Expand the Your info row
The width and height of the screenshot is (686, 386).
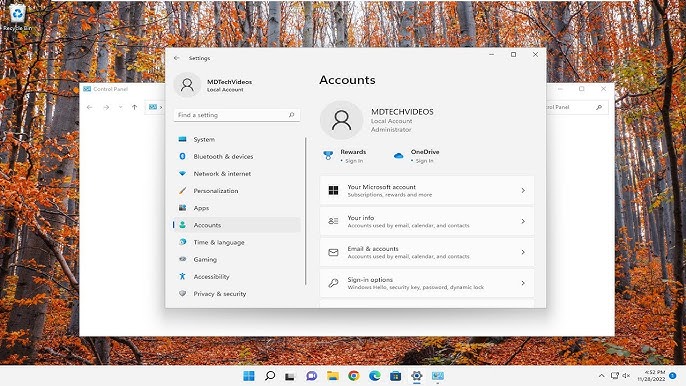point(427,221)
